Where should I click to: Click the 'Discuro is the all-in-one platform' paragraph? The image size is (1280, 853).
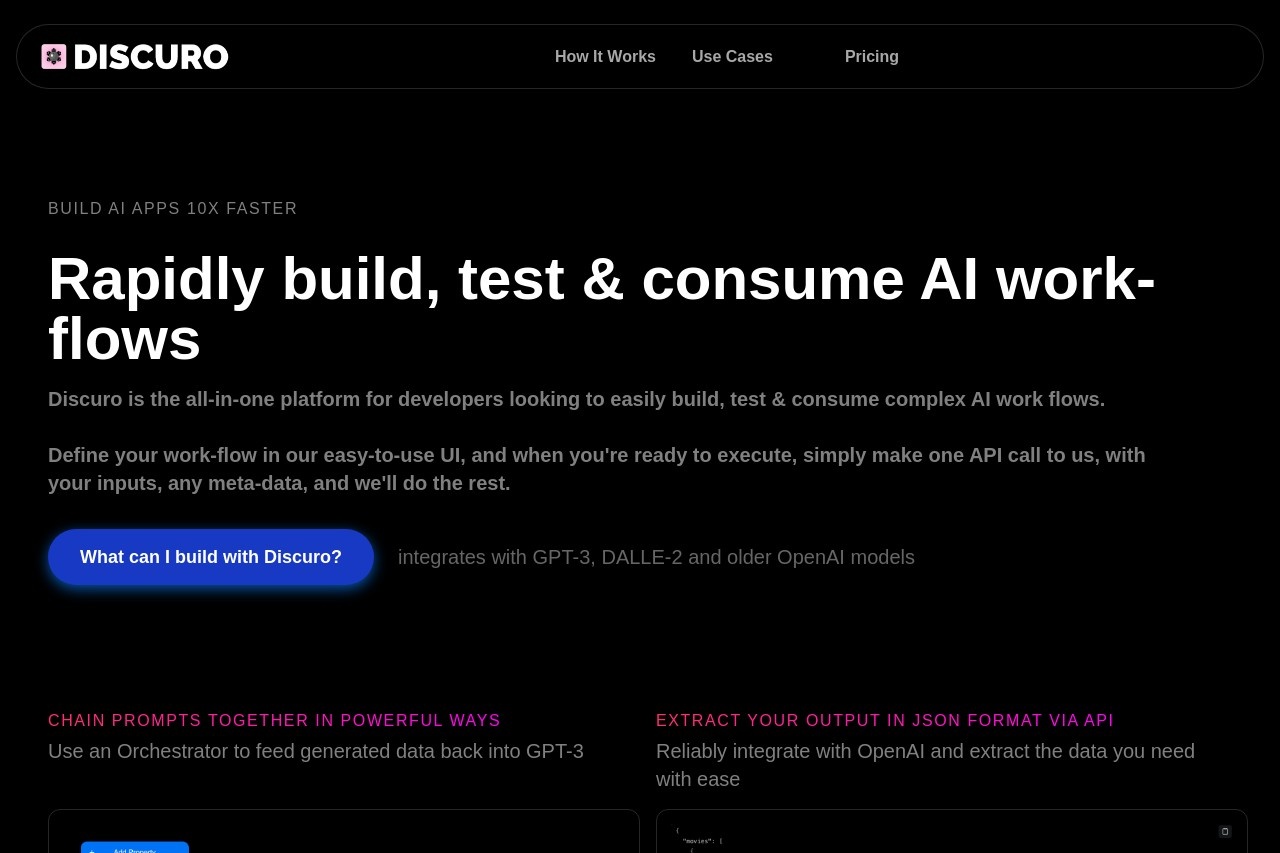(576, 399)
